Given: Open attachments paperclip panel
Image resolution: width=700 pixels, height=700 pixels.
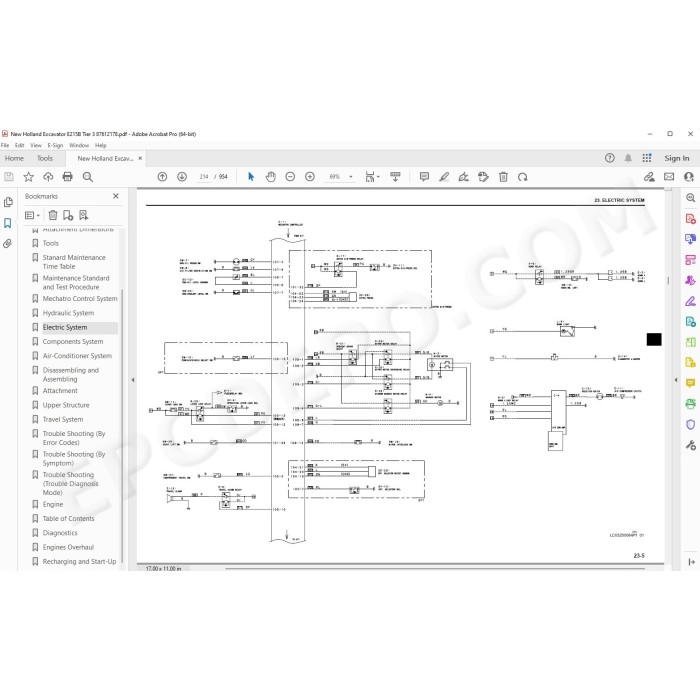Looking at the screenshot, I should pos(8,244).
